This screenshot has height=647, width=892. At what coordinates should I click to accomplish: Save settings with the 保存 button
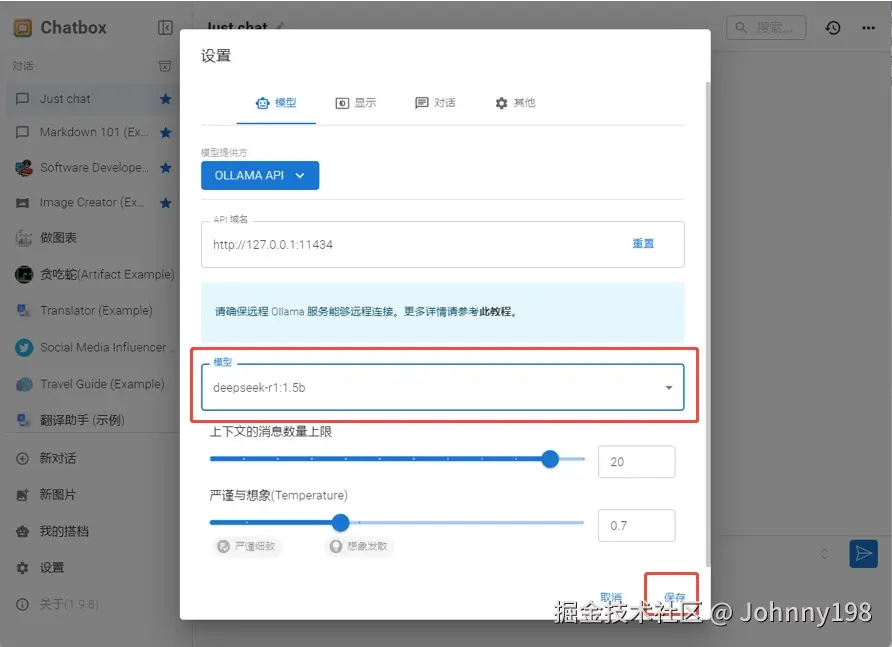[672, 594]
